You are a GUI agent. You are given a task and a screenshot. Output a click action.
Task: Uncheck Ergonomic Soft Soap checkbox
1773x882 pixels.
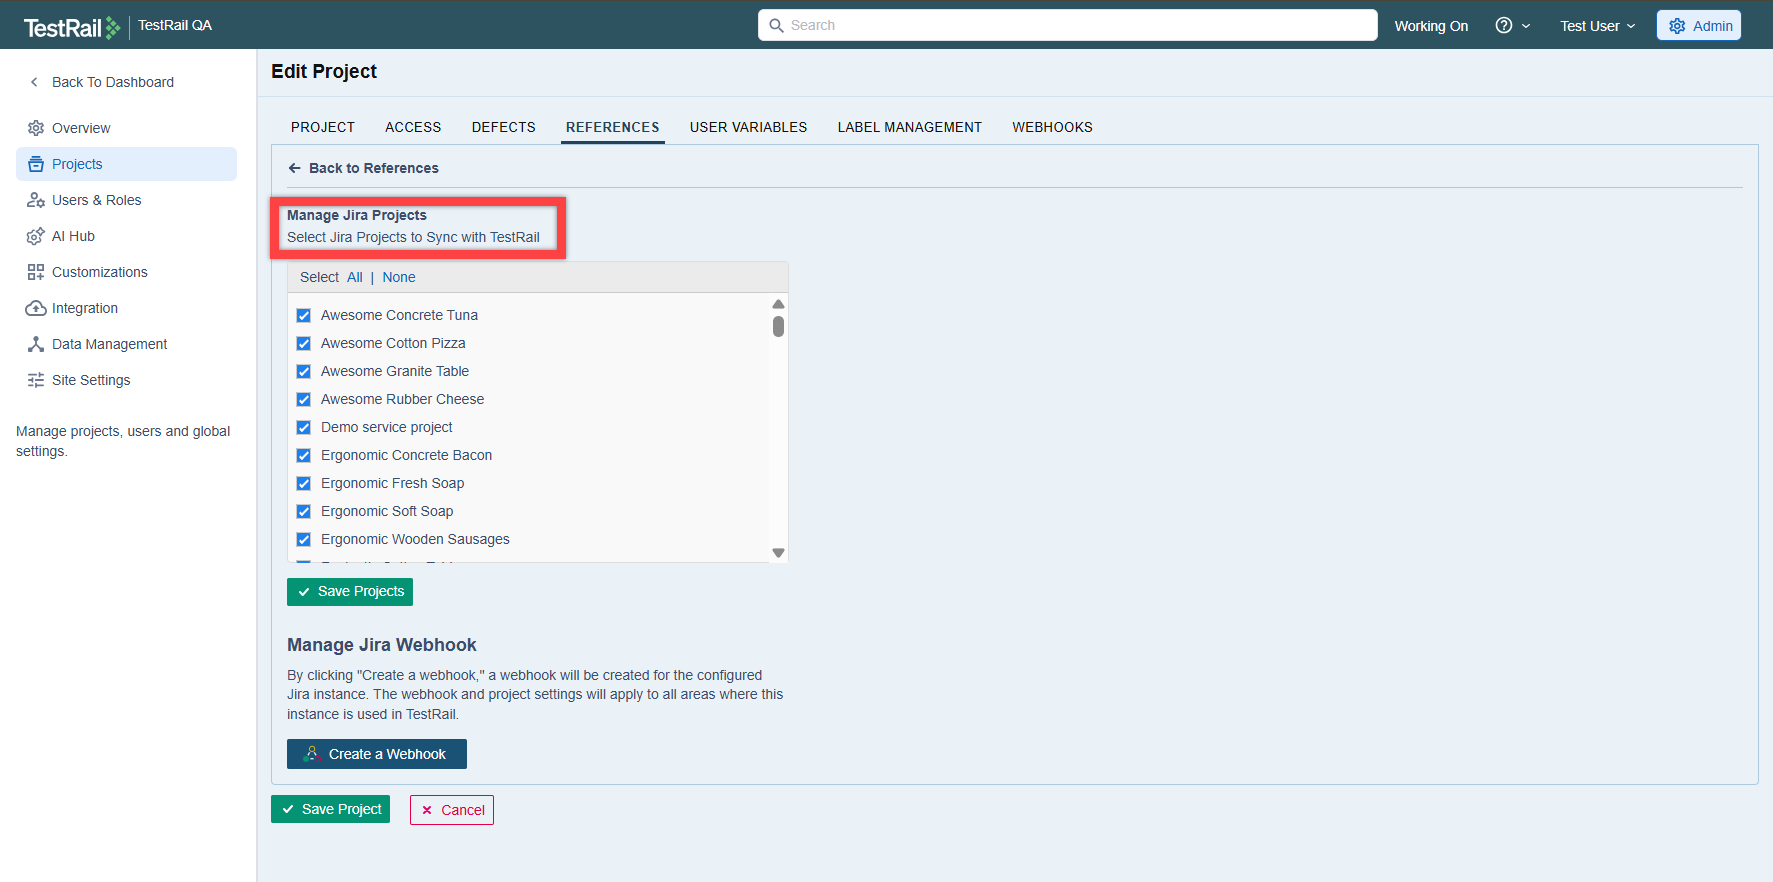click(x=304, y=511)
